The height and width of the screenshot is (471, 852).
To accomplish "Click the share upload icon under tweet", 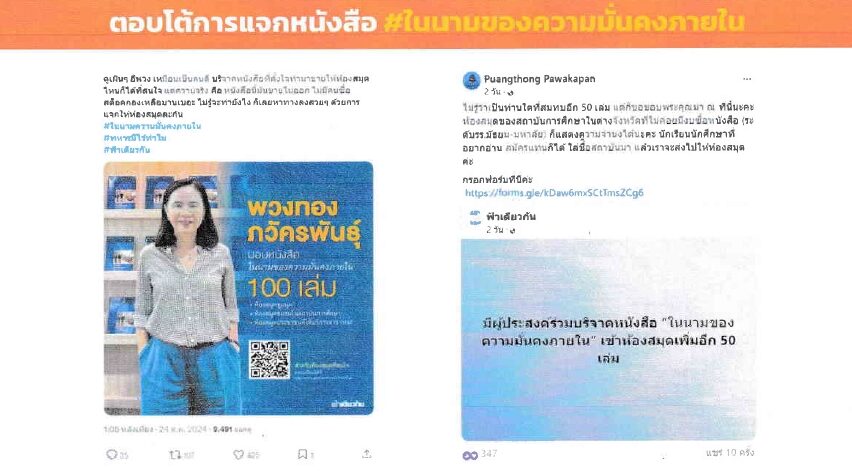I will click(367, 454).
